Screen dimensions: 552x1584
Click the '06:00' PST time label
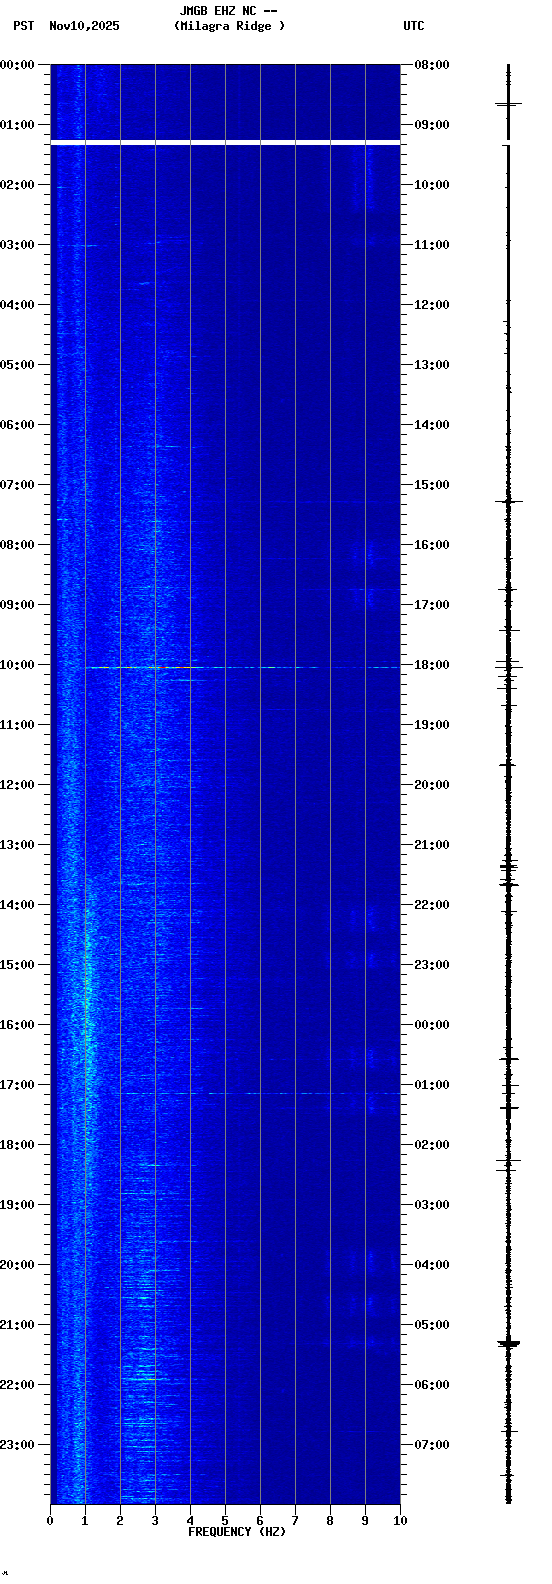coord(18,425)
